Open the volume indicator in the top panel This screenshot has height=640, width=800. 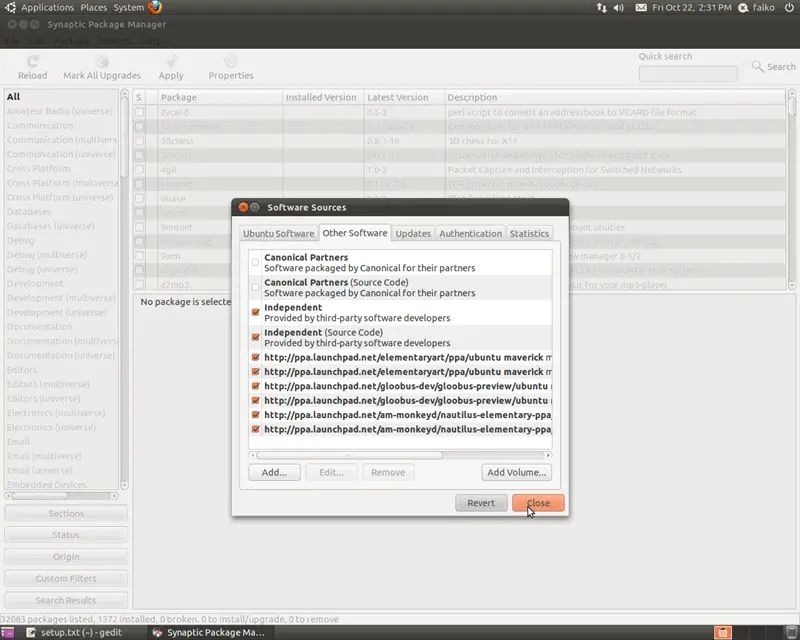(x=619, y=8)
